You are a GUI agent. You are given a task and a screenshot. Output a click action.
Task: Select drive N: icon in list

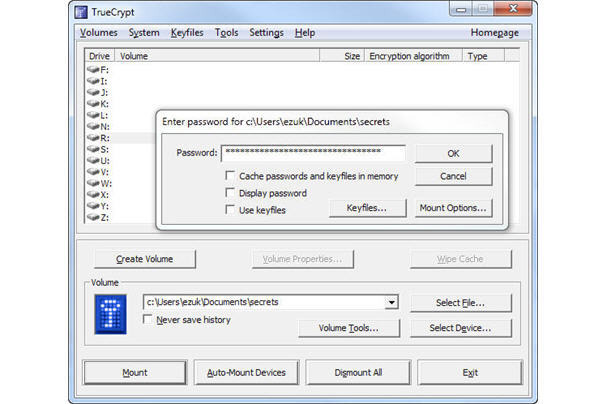tap(93, 126)
